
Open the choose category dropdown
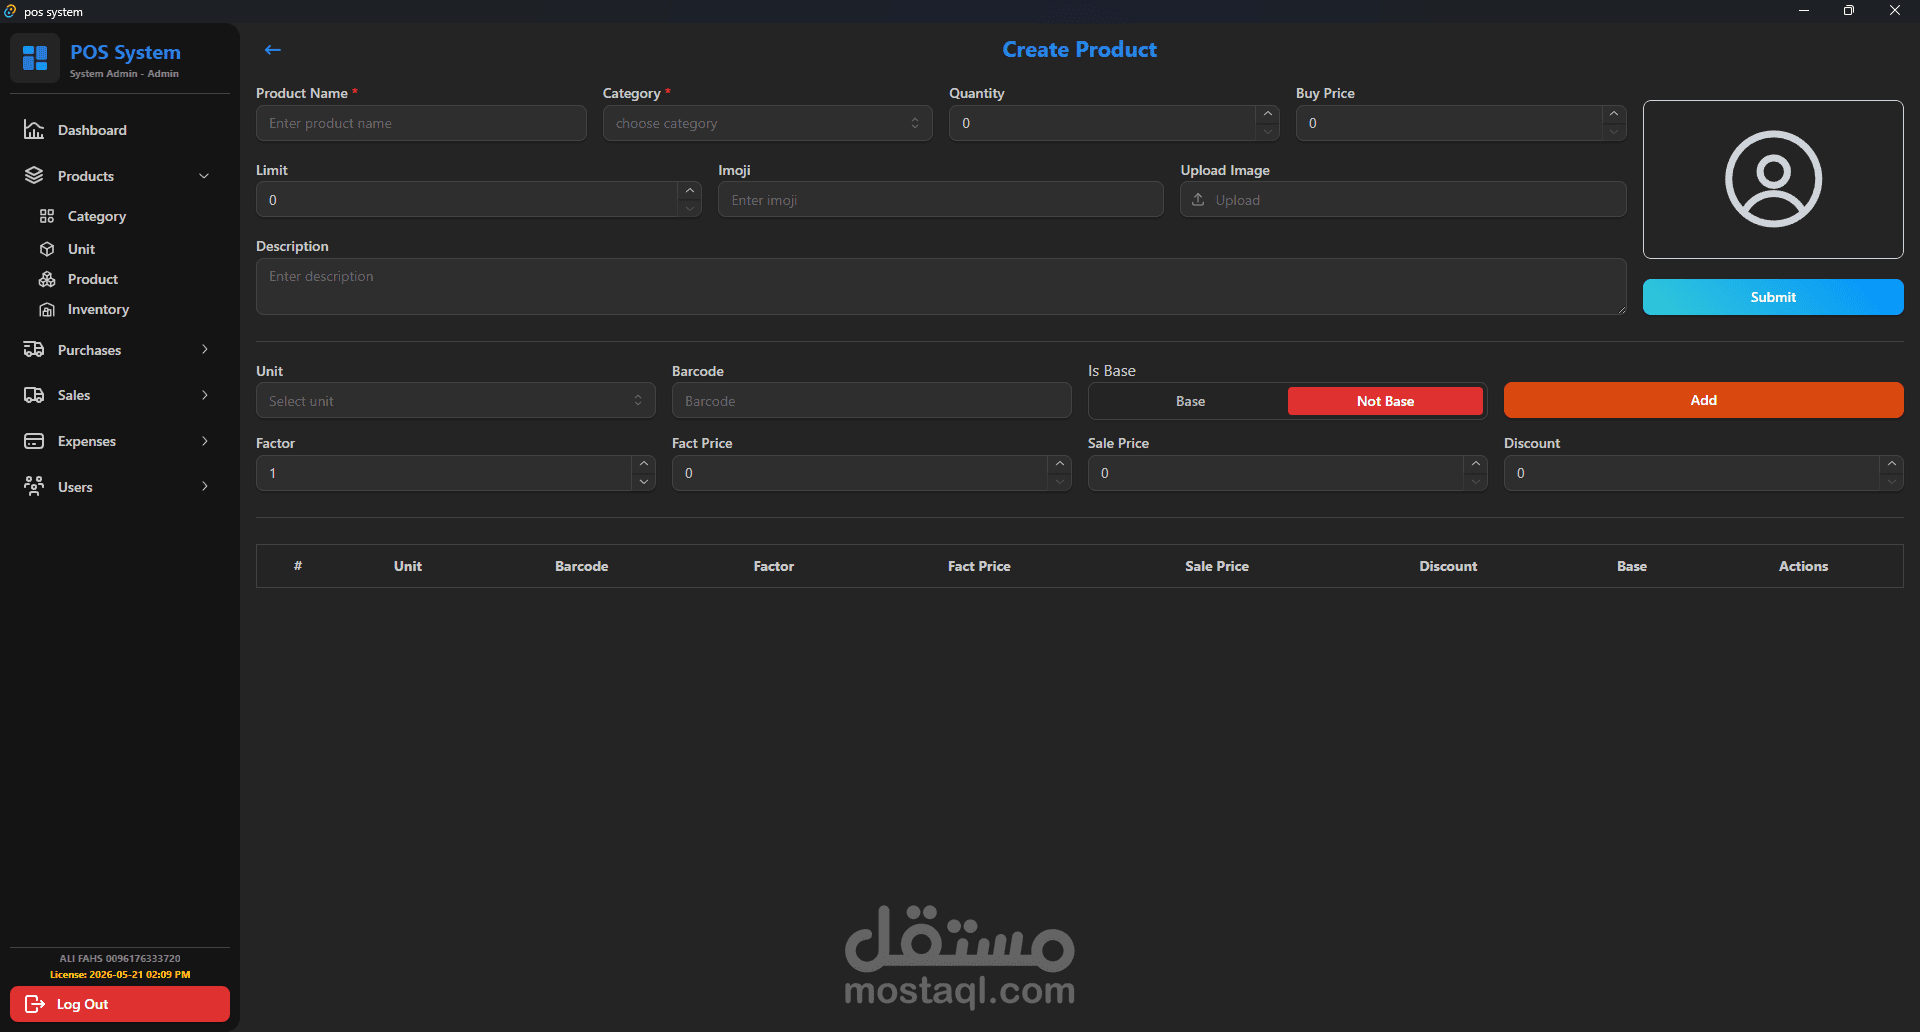click(767, 123)
